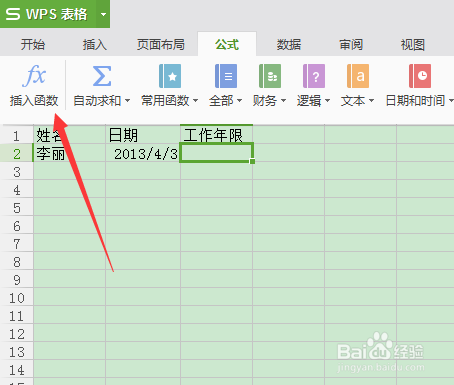Expand the 自动求和 dropdown arrow
This screenshot has height=385, width=454.
(x=127, y=100)
